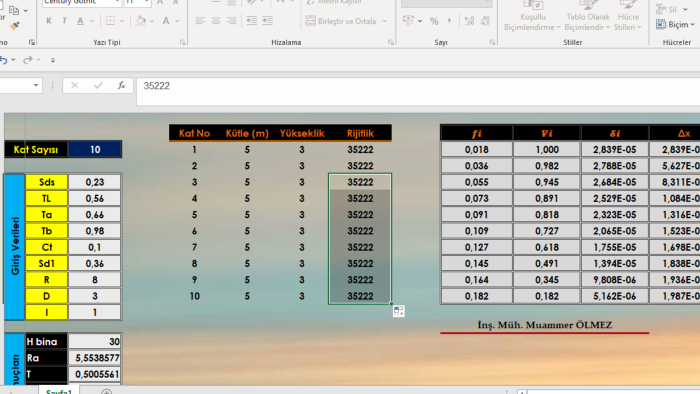Apply cell borders with the borders icon
Viewport: 700px width, 394px height.
coord(110,21)
